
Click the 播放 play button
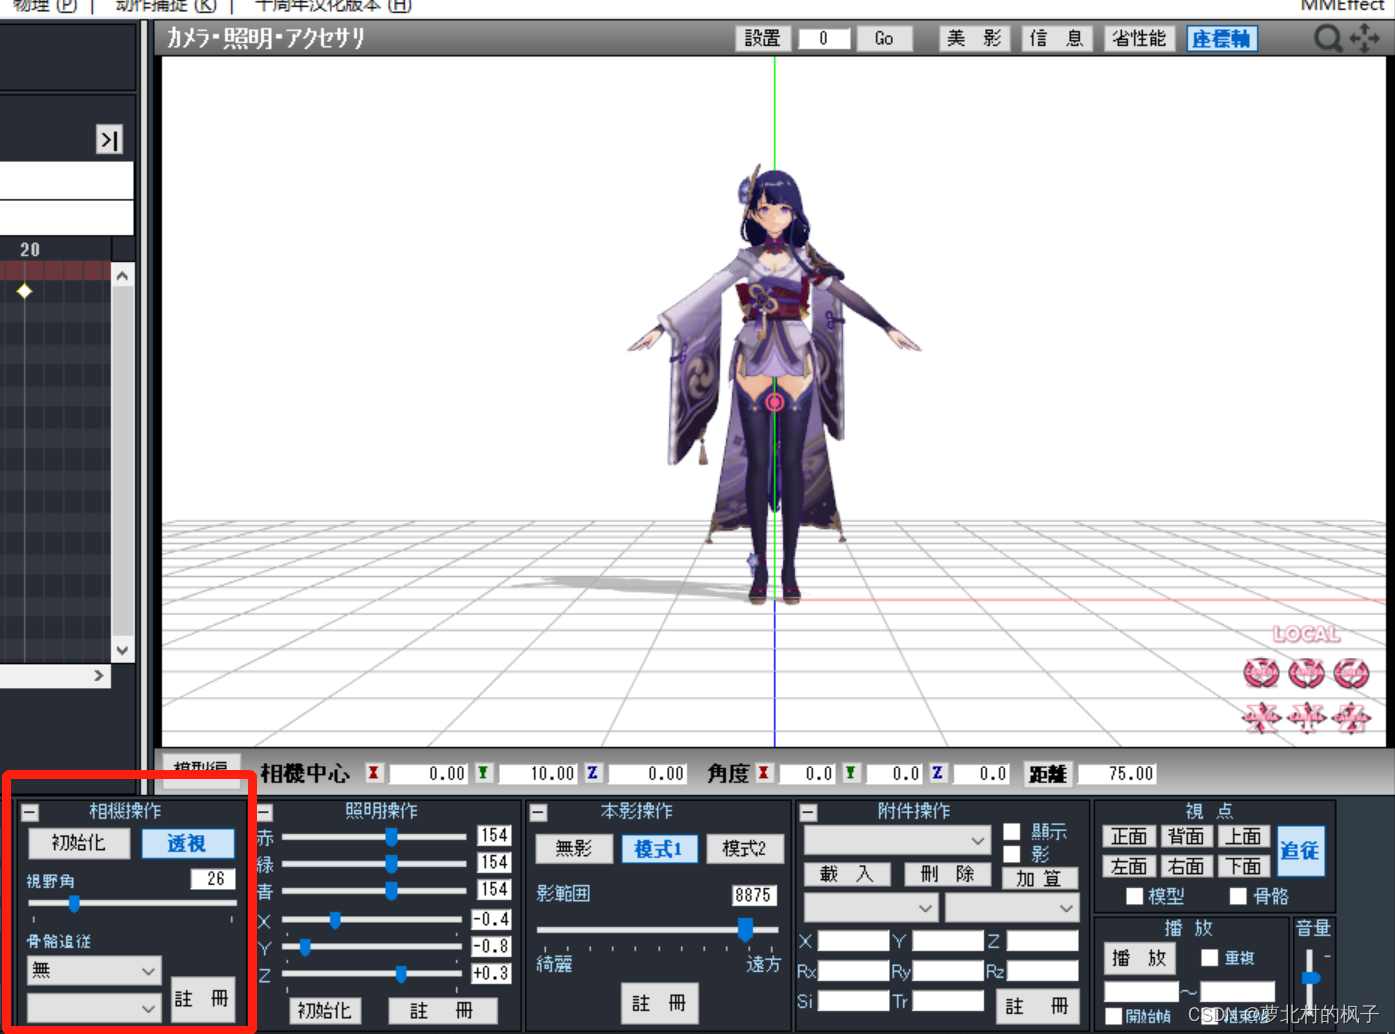pos(1140,958)
